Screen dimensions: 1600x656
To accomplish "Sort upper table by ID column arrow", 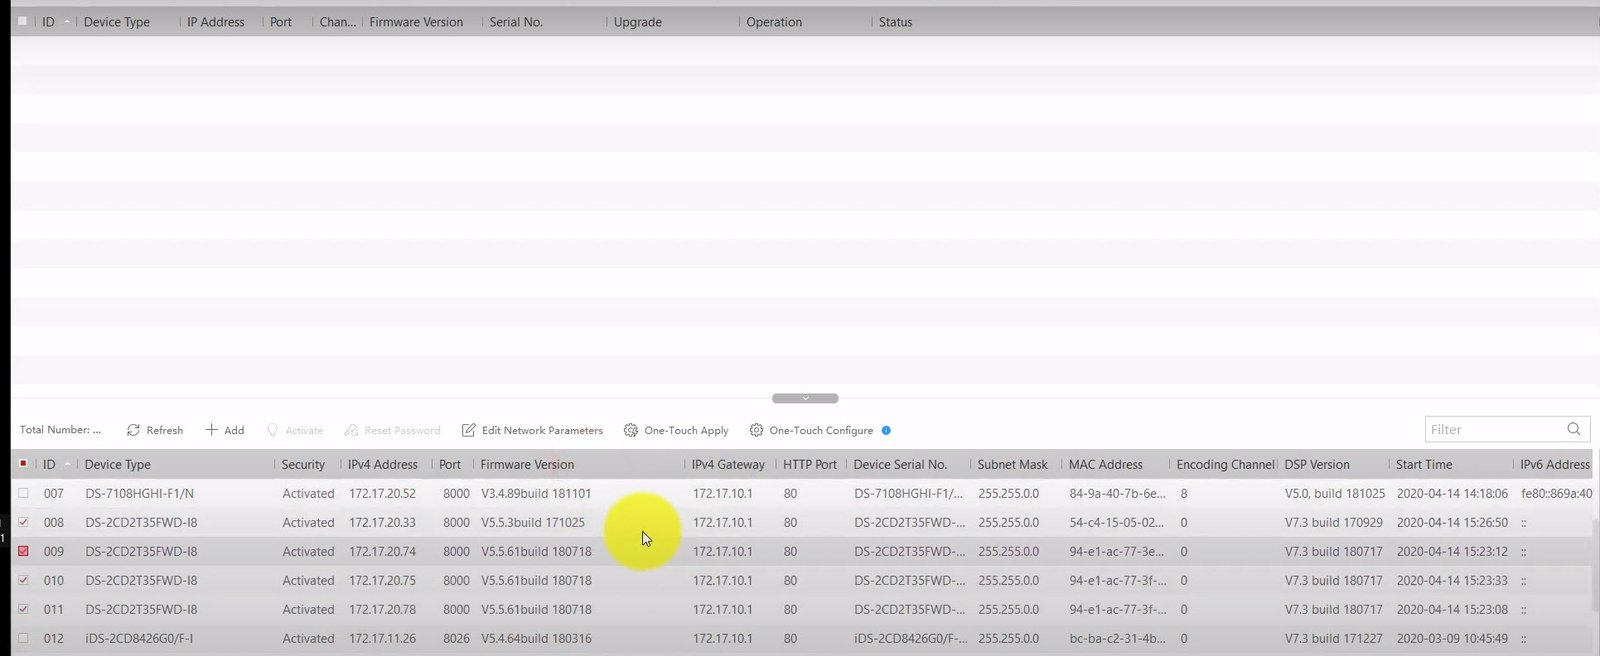I will click(67, 21).
